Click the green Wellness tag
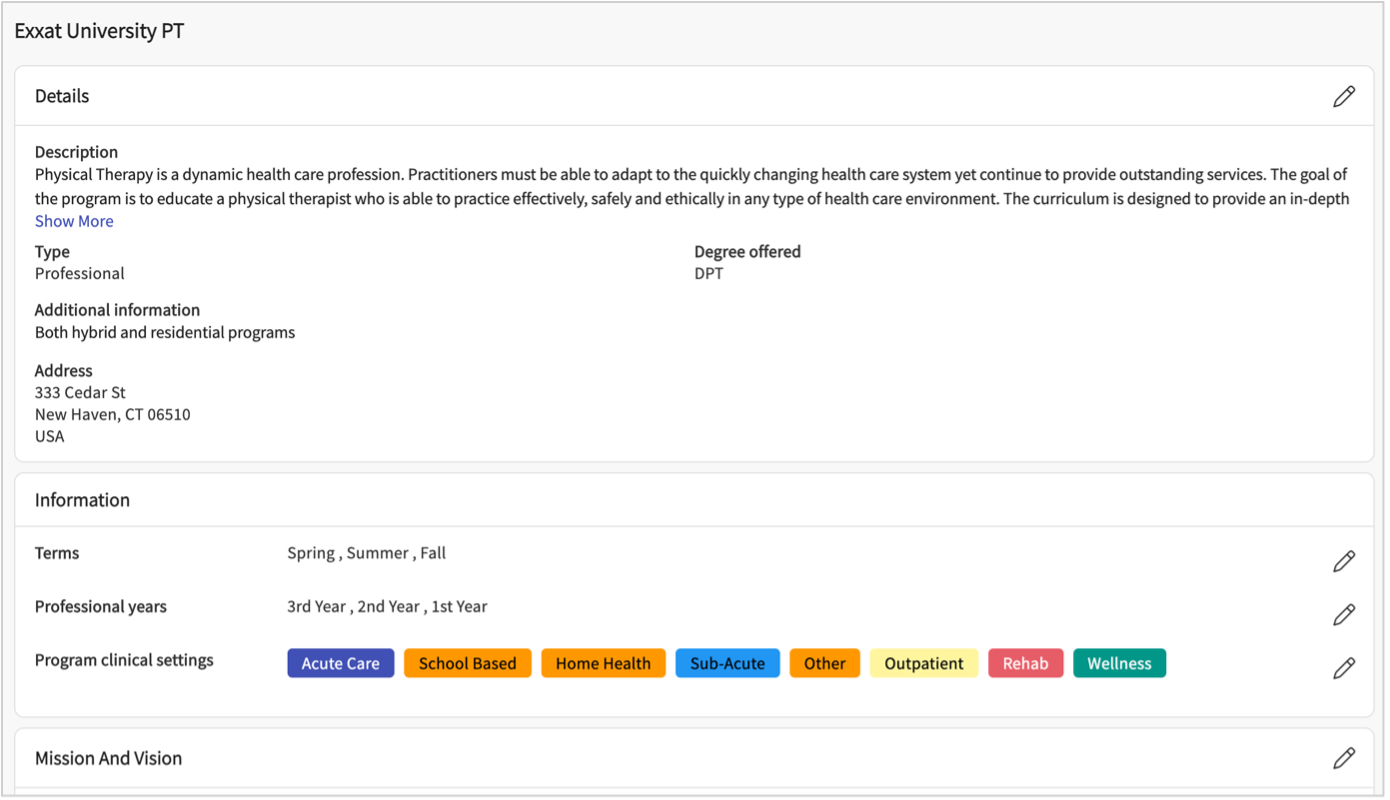The image size is (1390, 800). 1119,663
